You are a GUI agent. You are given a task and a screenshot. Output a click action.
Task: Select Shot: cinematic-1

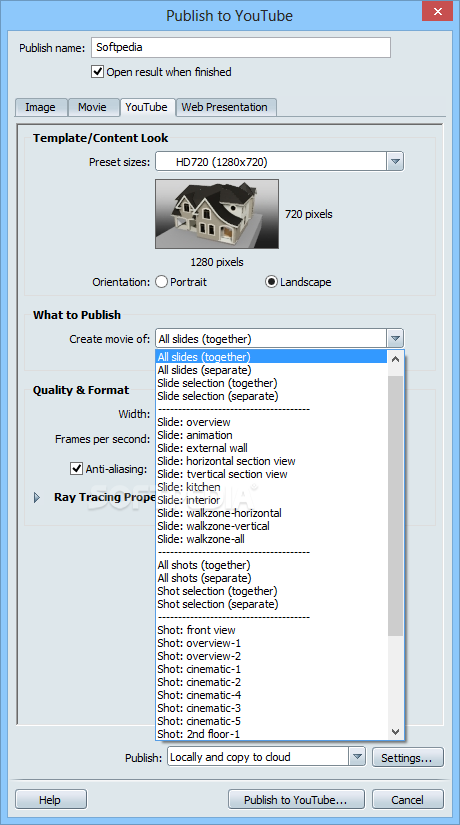click(272, 669)
